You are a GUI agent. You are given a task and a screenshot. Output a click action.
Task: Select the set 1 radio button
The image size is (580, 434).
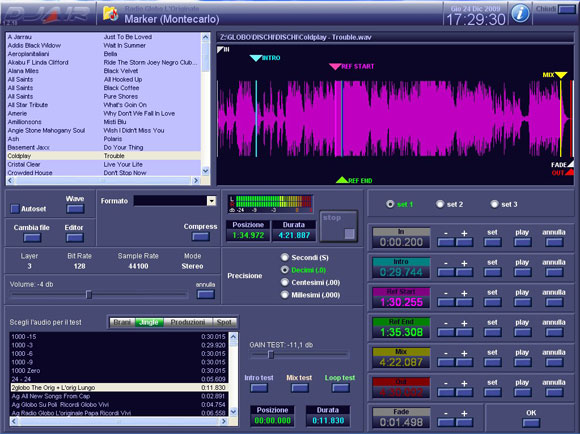click(390, 204)
